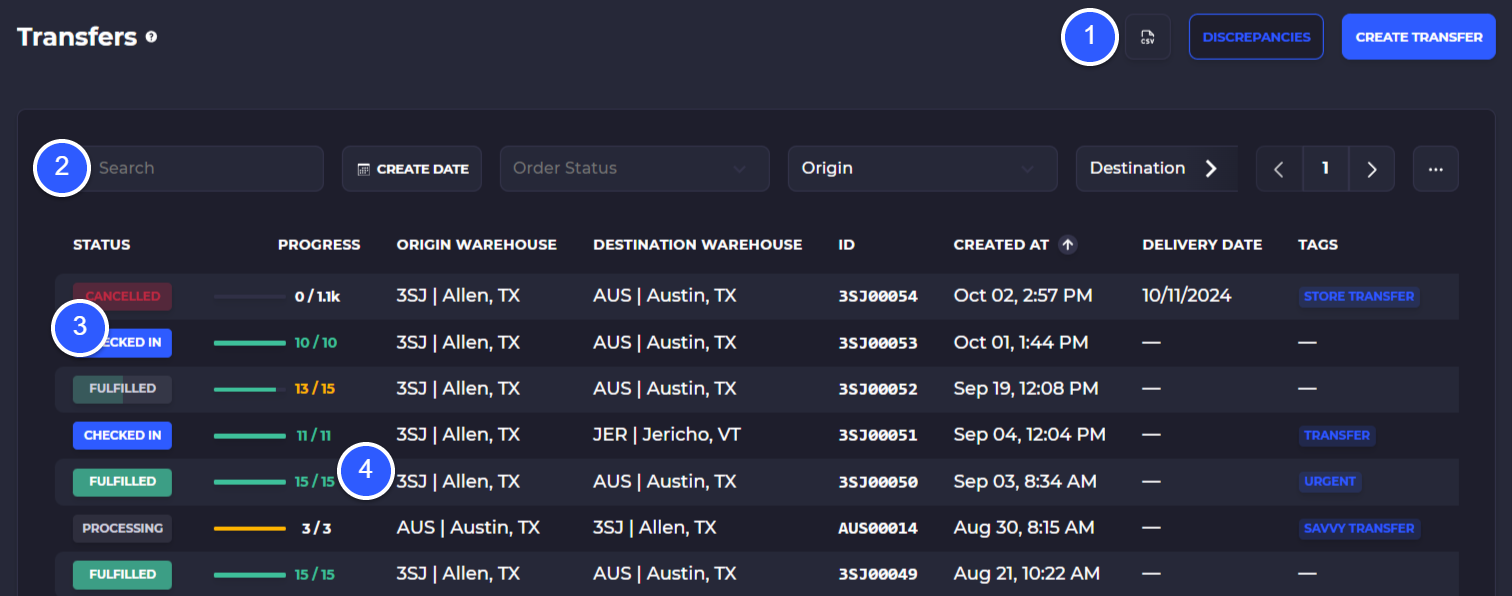Click the Transfer tag on 3SJ00051
1512x596 pixels.
click(1337, 435)
